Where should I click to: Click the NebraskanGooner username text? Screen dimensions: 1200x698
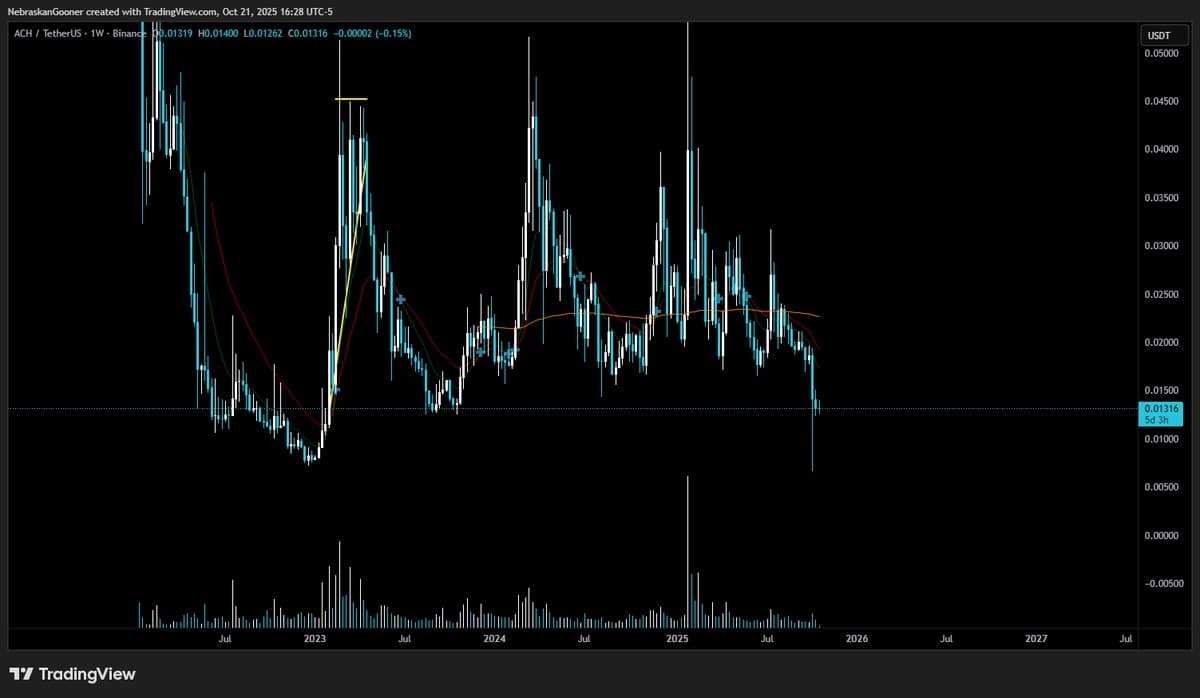[x=44, y=11]
